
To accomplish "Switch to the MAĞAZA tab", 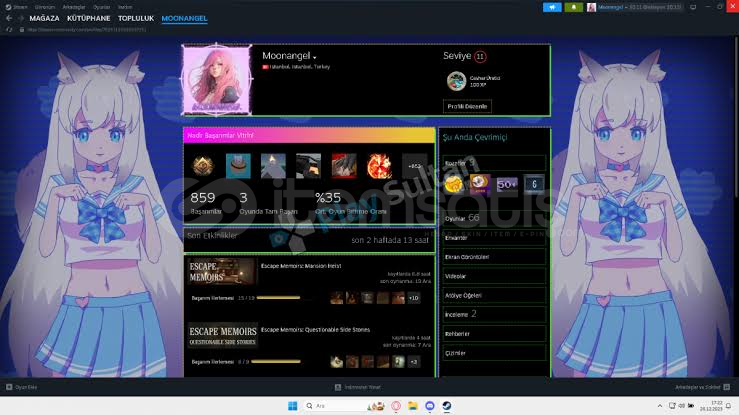I will click(44, 18).
